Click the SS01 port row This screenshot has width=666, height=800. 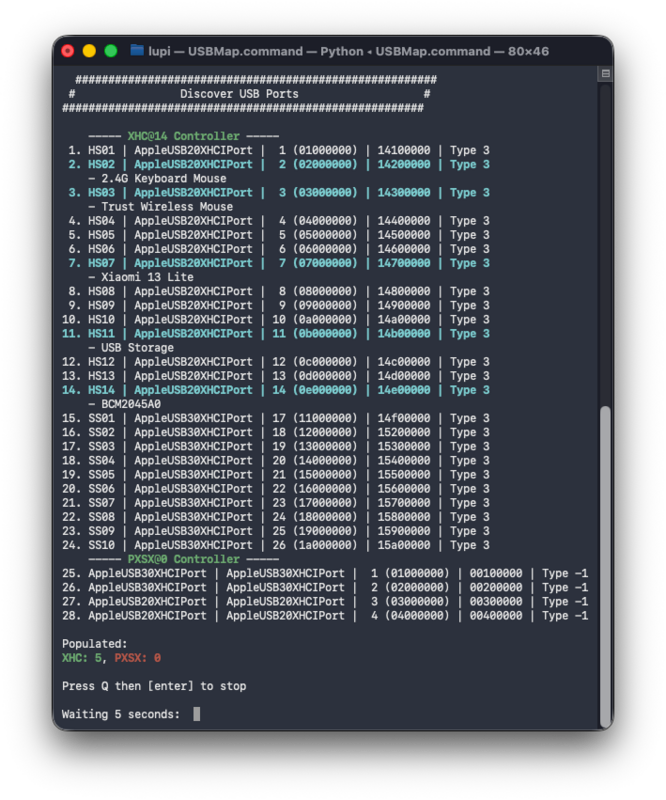276,418
